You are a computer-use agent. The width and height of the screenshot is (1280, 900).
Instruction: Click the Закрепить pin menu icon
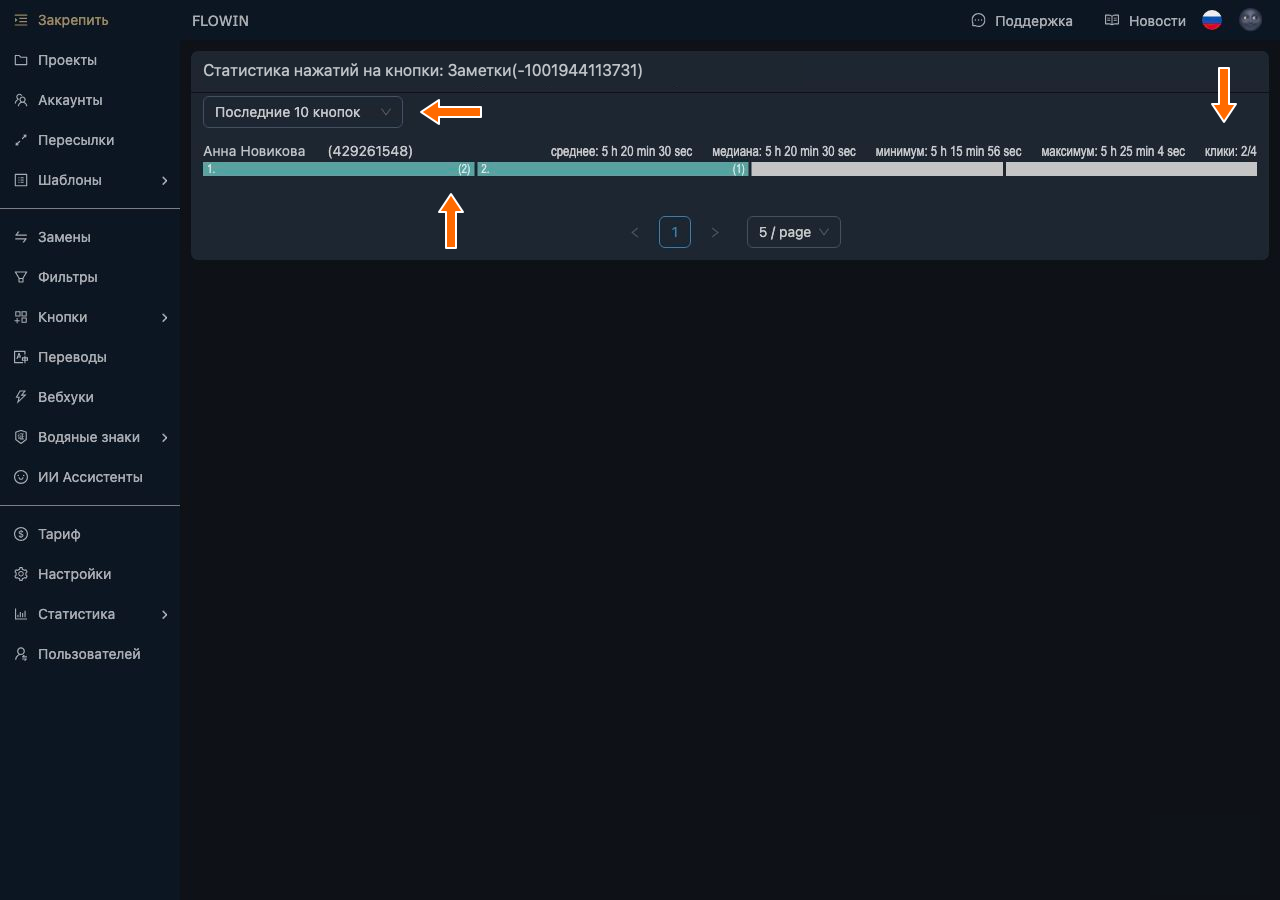click(21, 20)
